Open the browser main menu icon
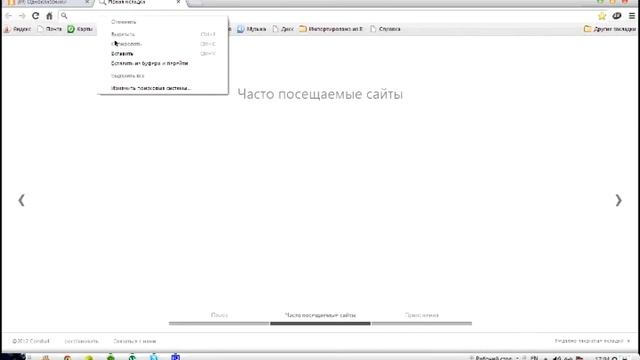The height and width of the screenshot is (360, 640). (632, 16)
